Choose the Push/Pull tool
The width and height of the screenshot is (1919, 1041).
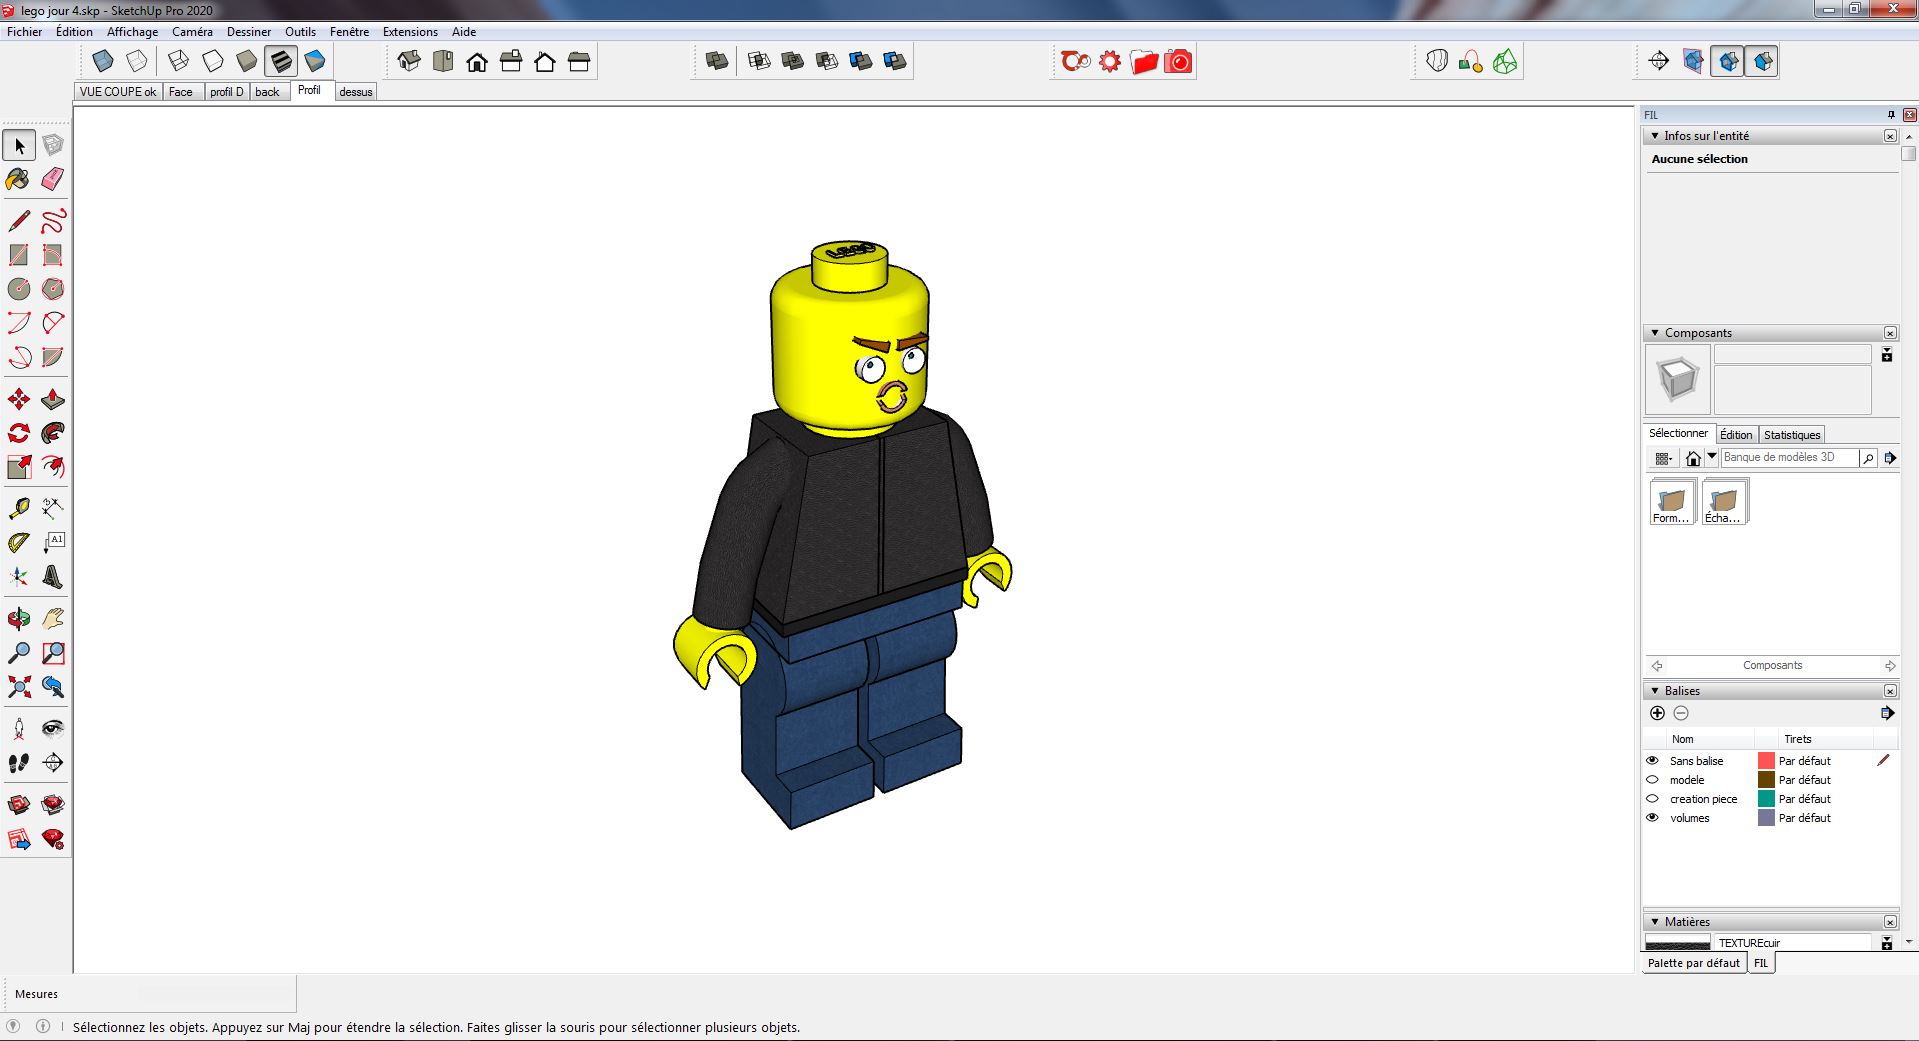click(x=53, y=400)
